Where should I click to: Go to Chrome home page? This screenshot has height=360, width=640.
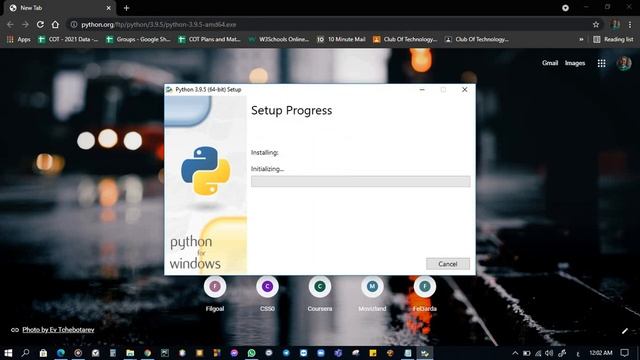click(x=55, y=24)
